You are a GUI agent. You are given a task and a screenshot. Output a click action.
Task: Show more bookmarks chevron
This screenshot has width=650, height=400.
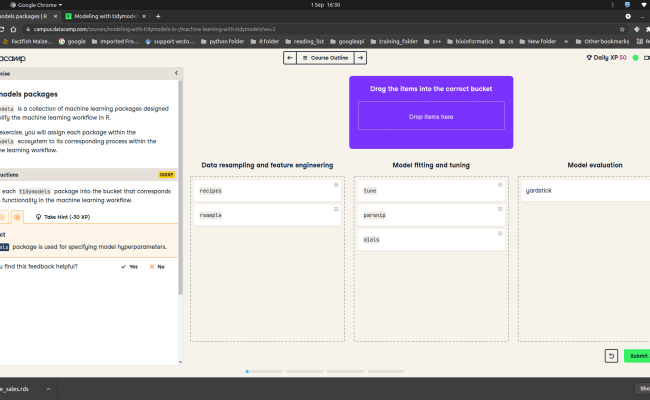coord(566,41)
